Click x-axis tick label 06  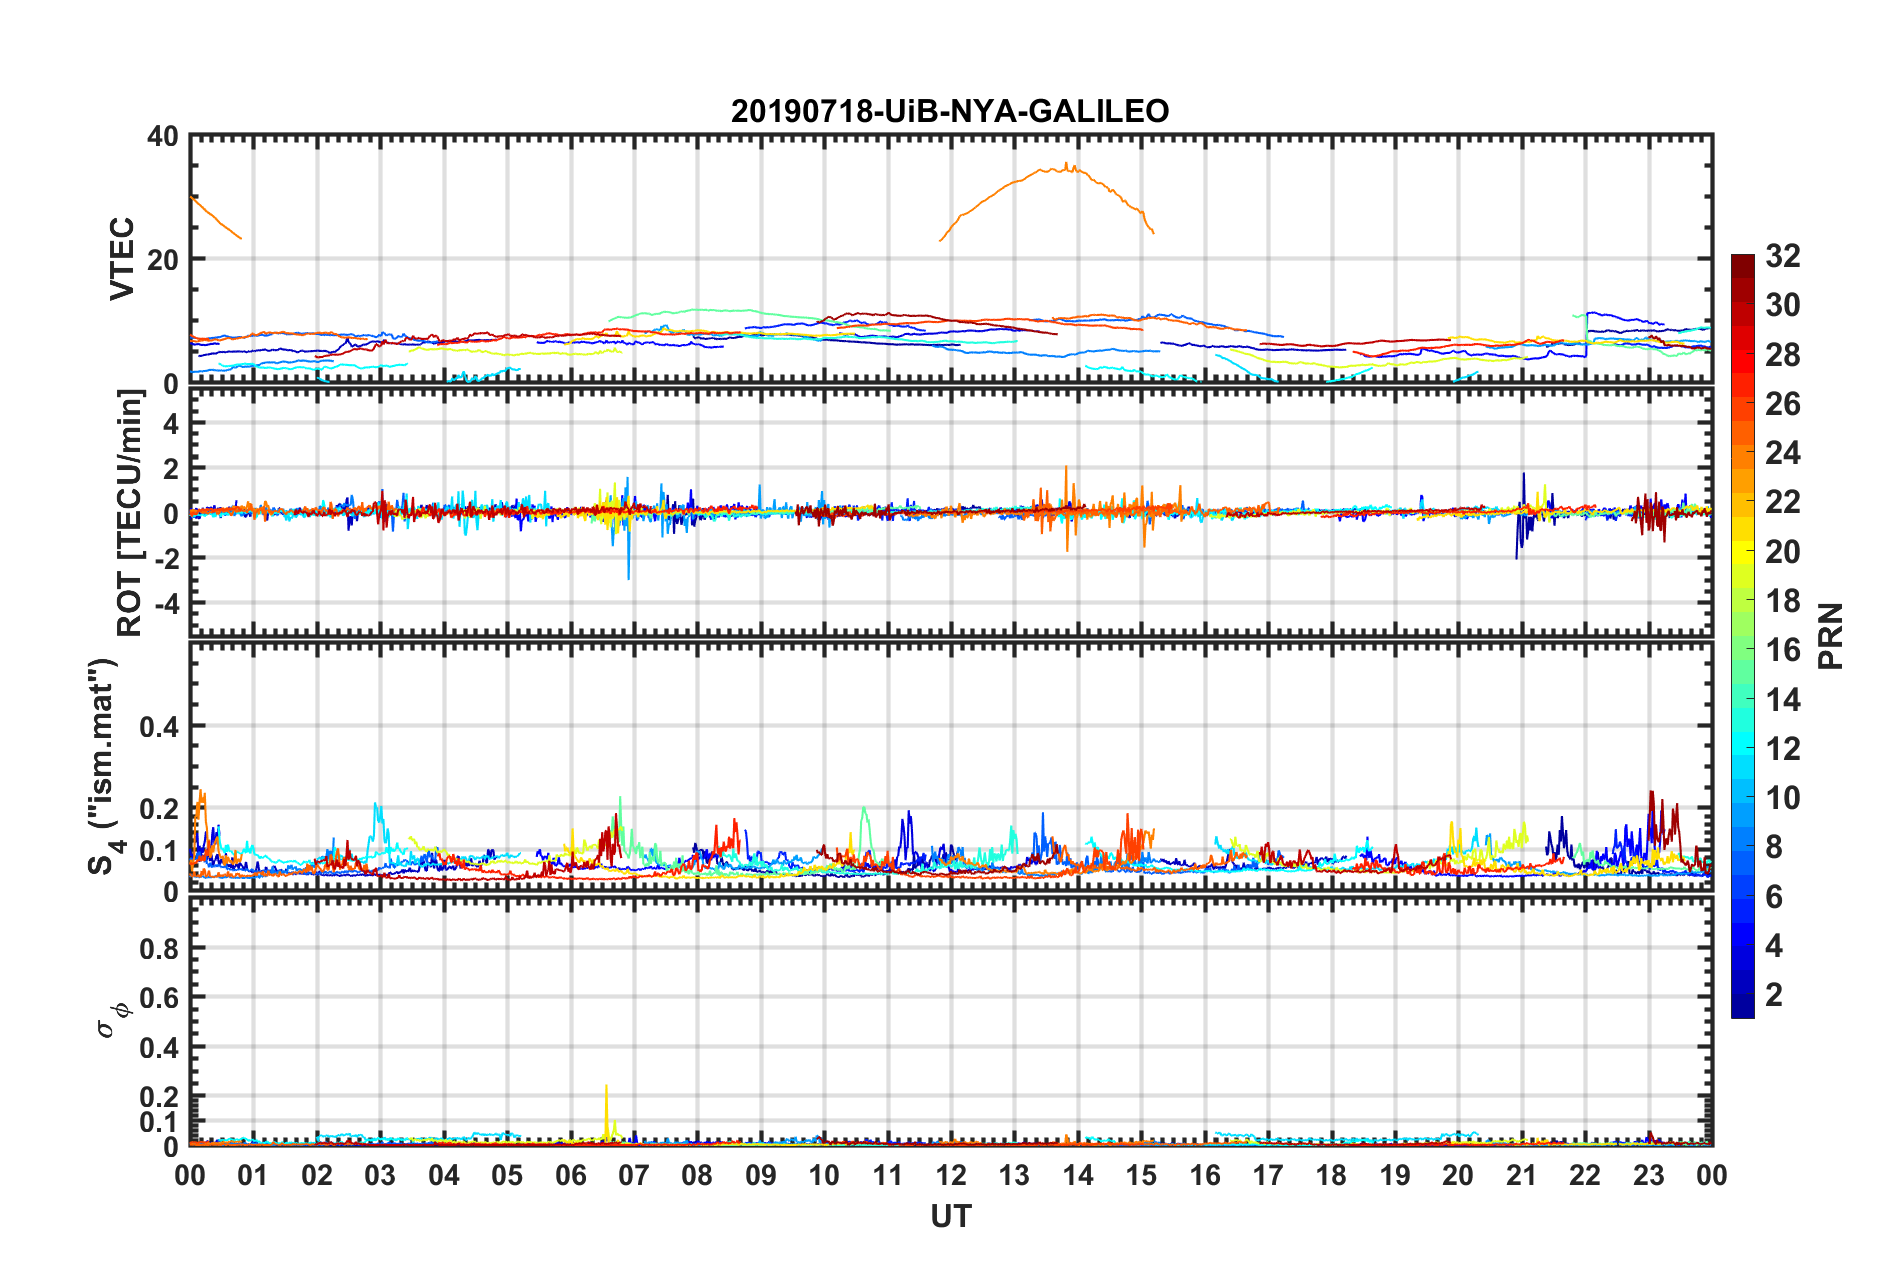click(571, 1175)
